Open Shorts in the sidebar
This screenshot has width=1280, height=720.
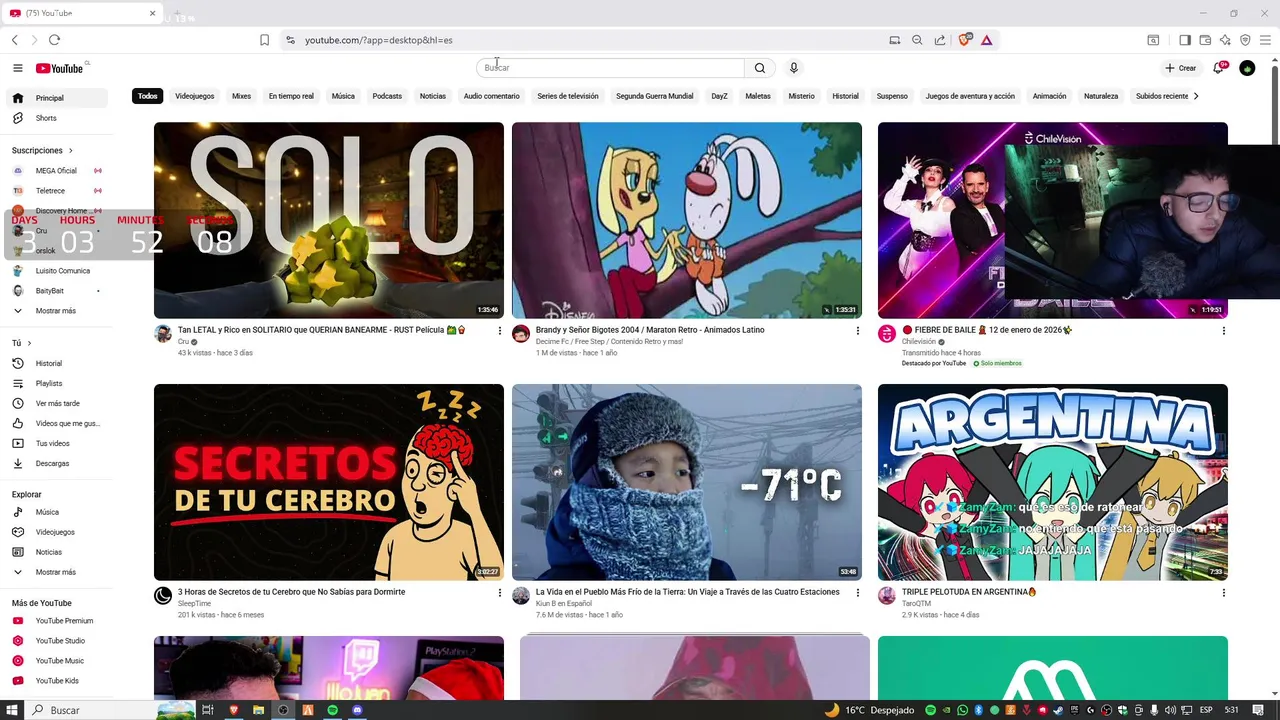59,118
